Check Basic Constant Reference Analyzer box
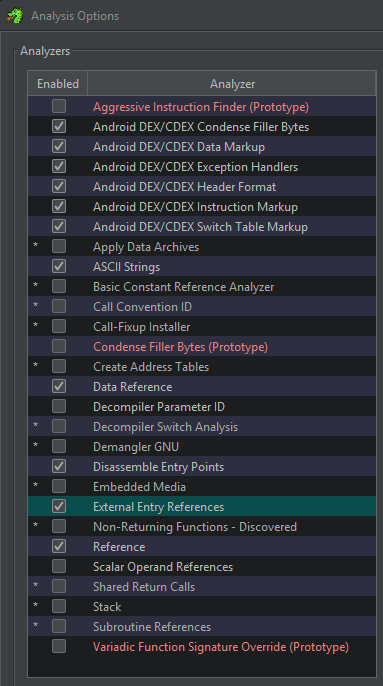383x686 pixels. [x=59, y=287]
